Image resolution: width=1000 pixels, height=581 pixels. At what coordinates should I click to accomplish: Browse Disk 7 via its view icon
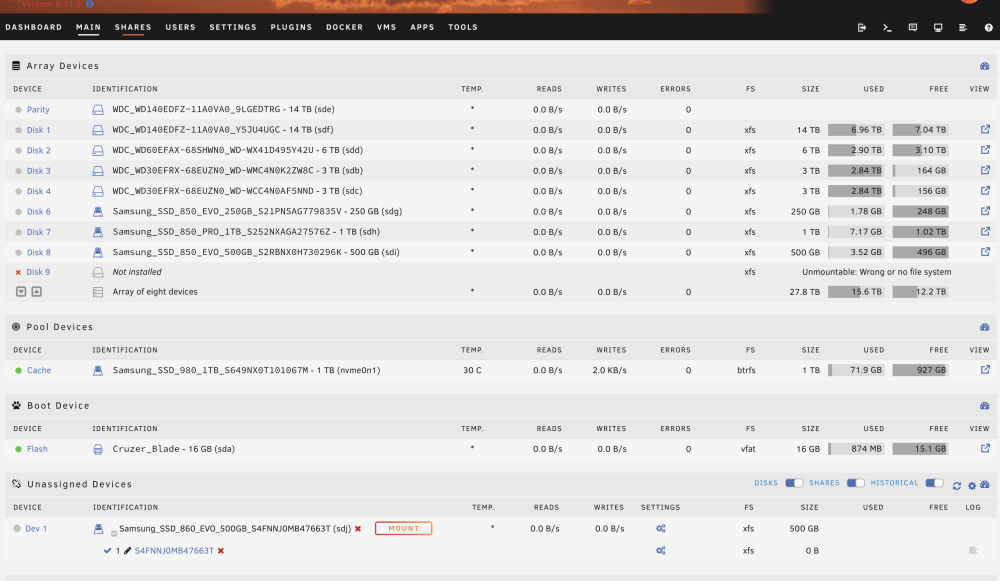(985, 232)
